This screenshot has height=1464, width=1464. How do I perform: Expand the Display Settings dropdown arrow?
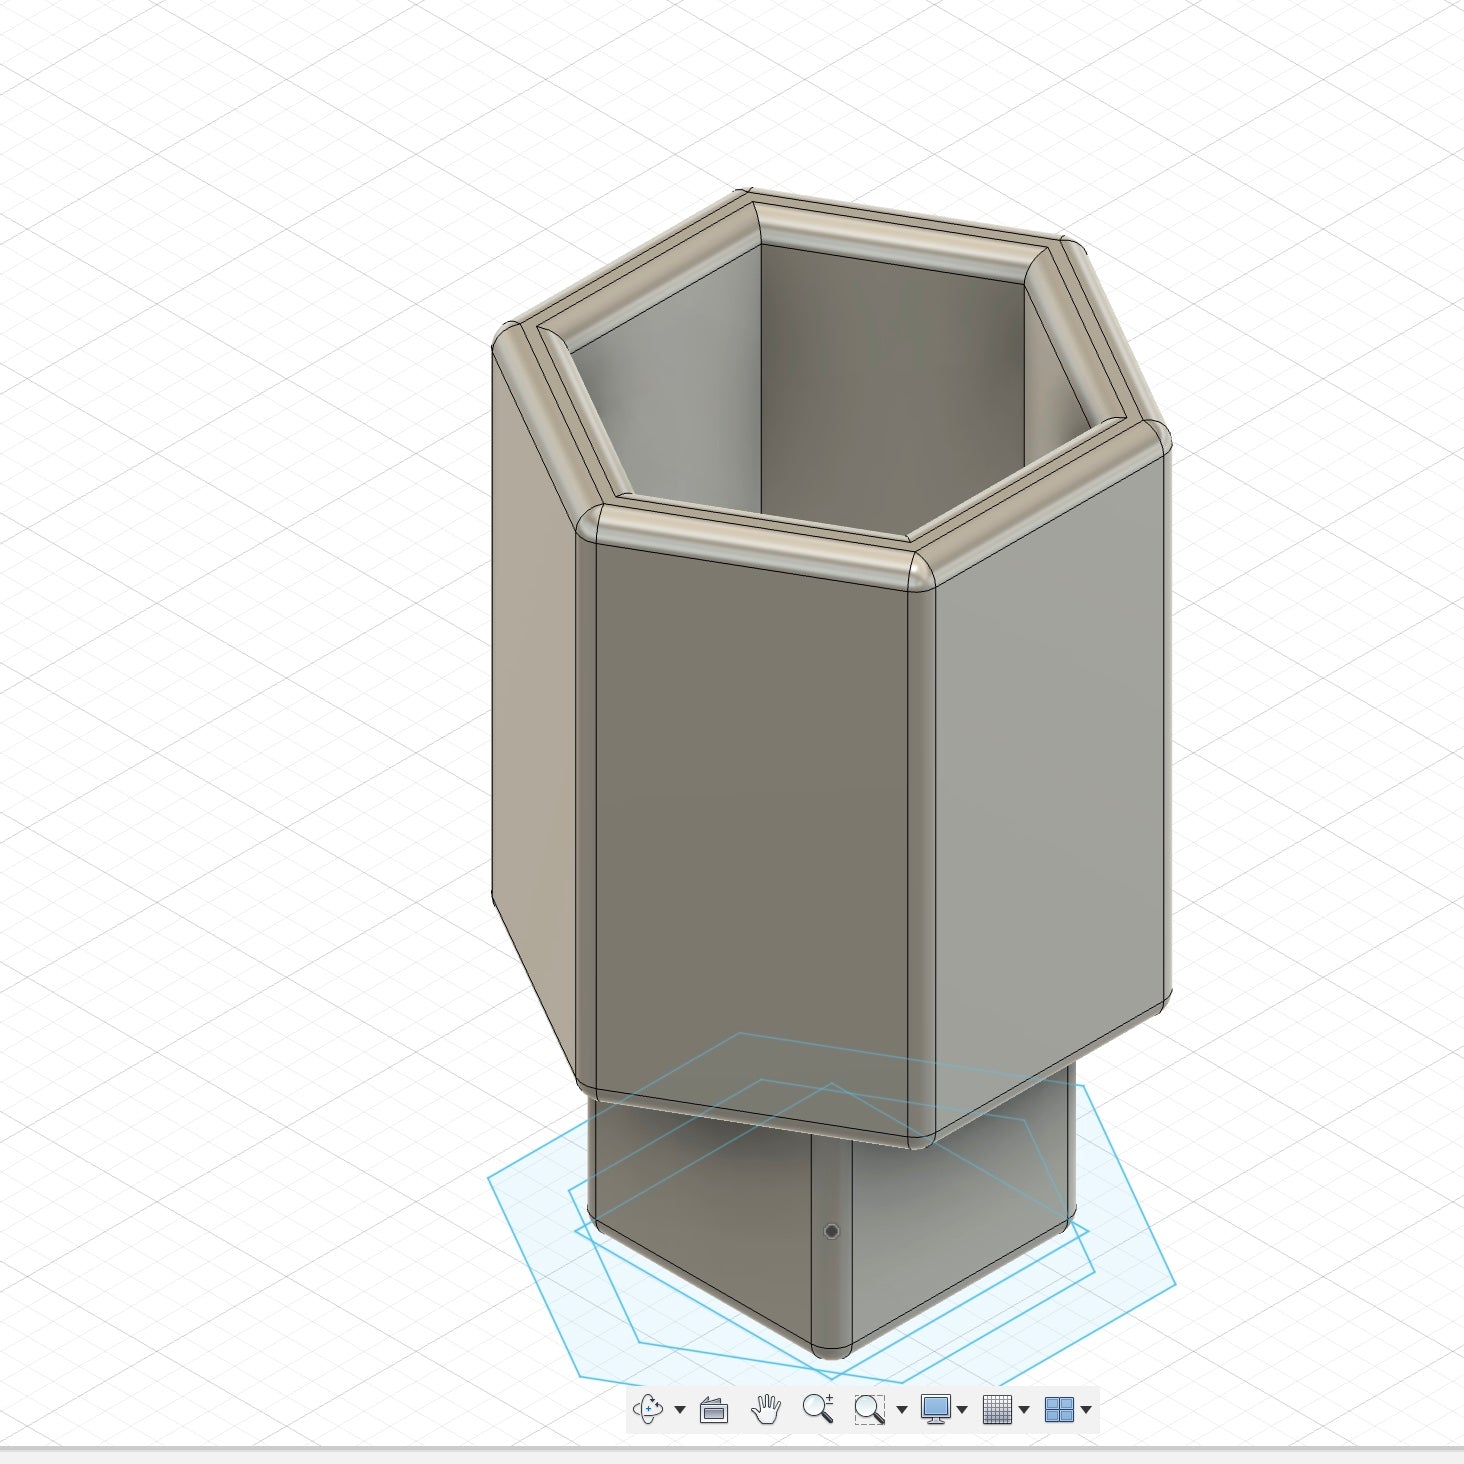click(962, 1410)
